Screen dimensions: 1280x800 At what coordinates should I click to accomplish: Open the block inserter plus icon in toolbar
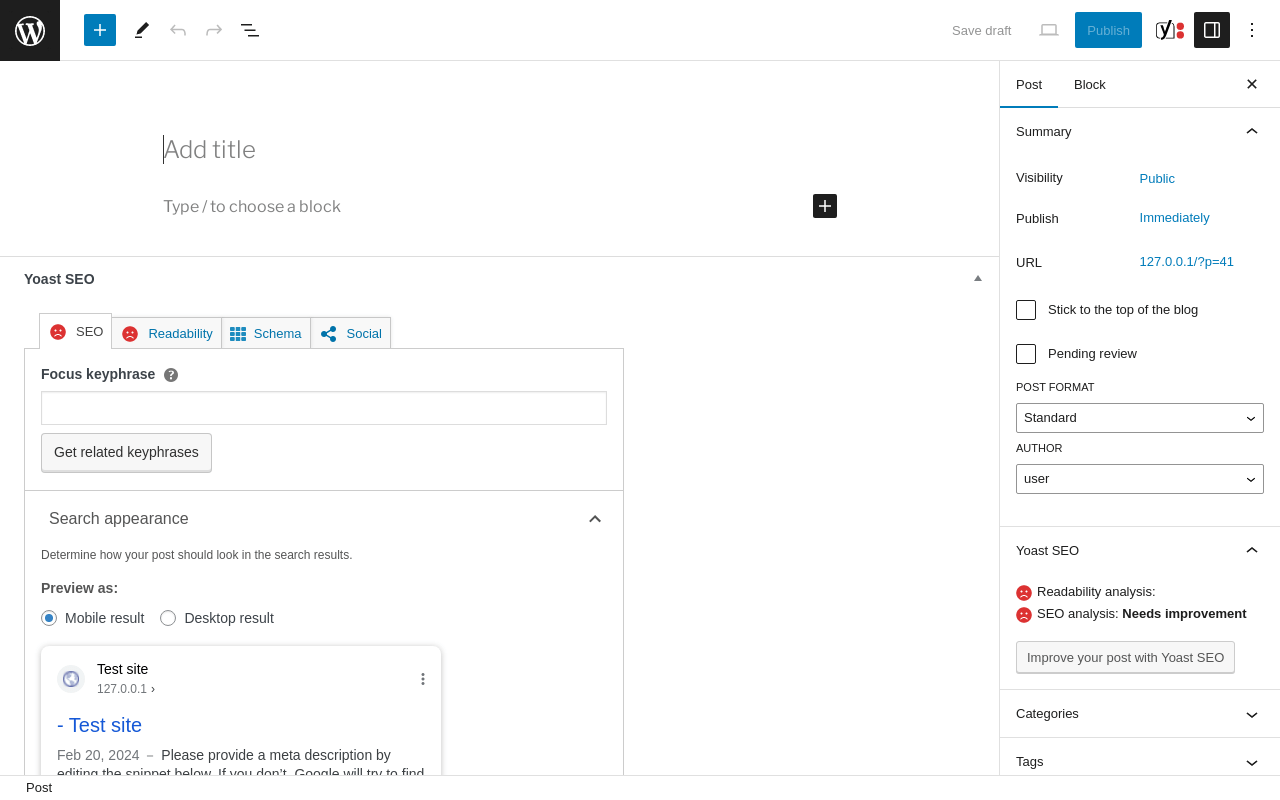pyautogui.click(x=100, y=30)
